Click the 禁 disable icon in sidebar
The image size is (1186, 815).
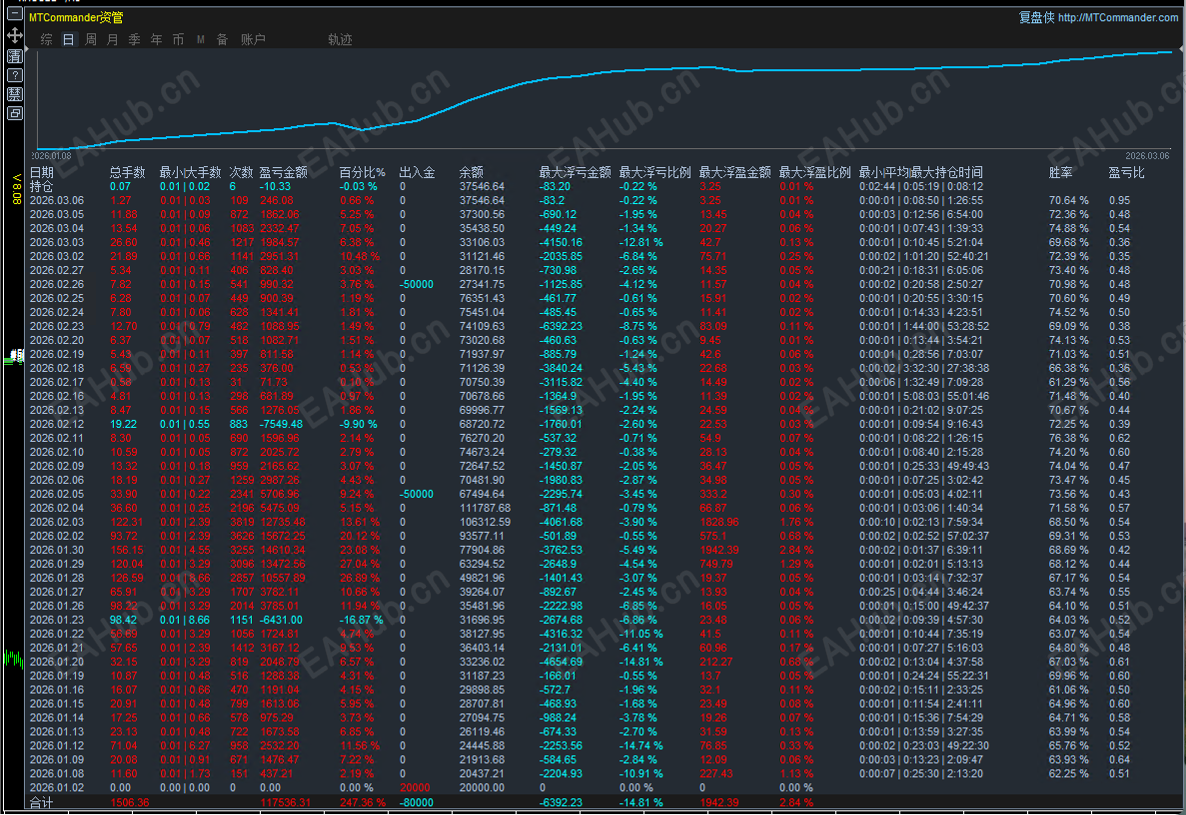(15, 94)
